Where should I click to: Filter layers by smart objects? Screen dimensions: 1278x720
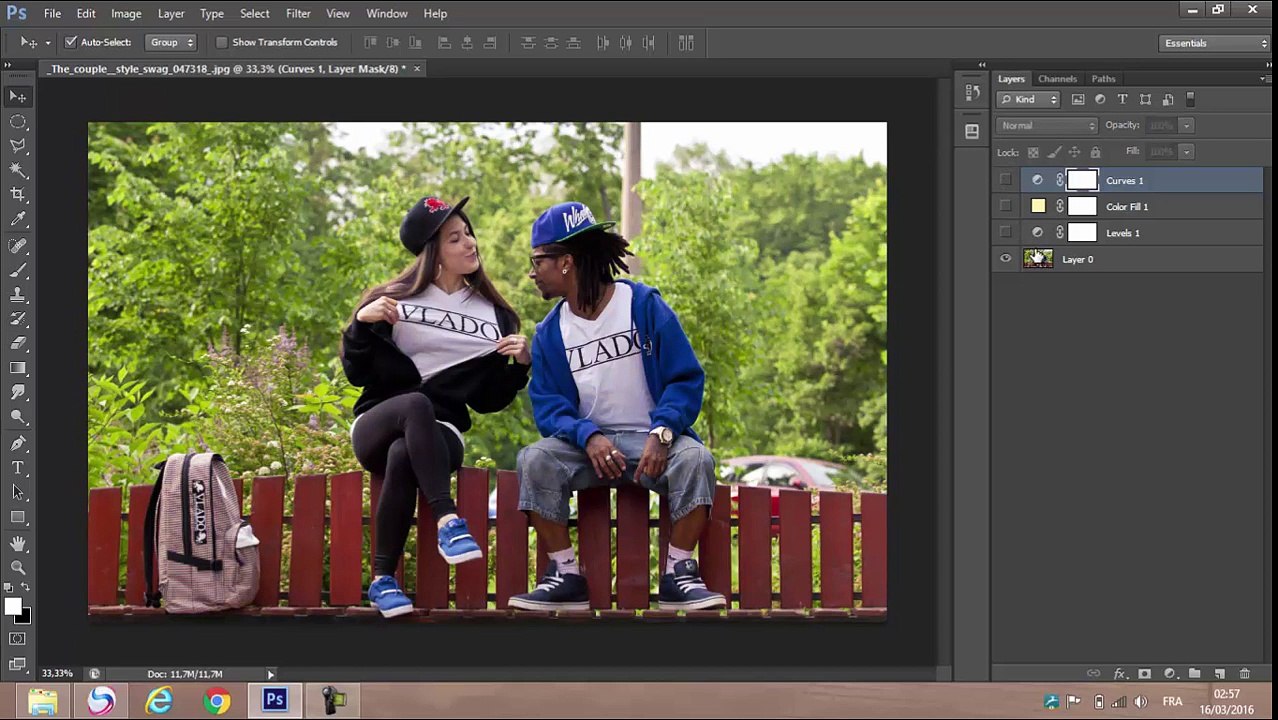1167,99
